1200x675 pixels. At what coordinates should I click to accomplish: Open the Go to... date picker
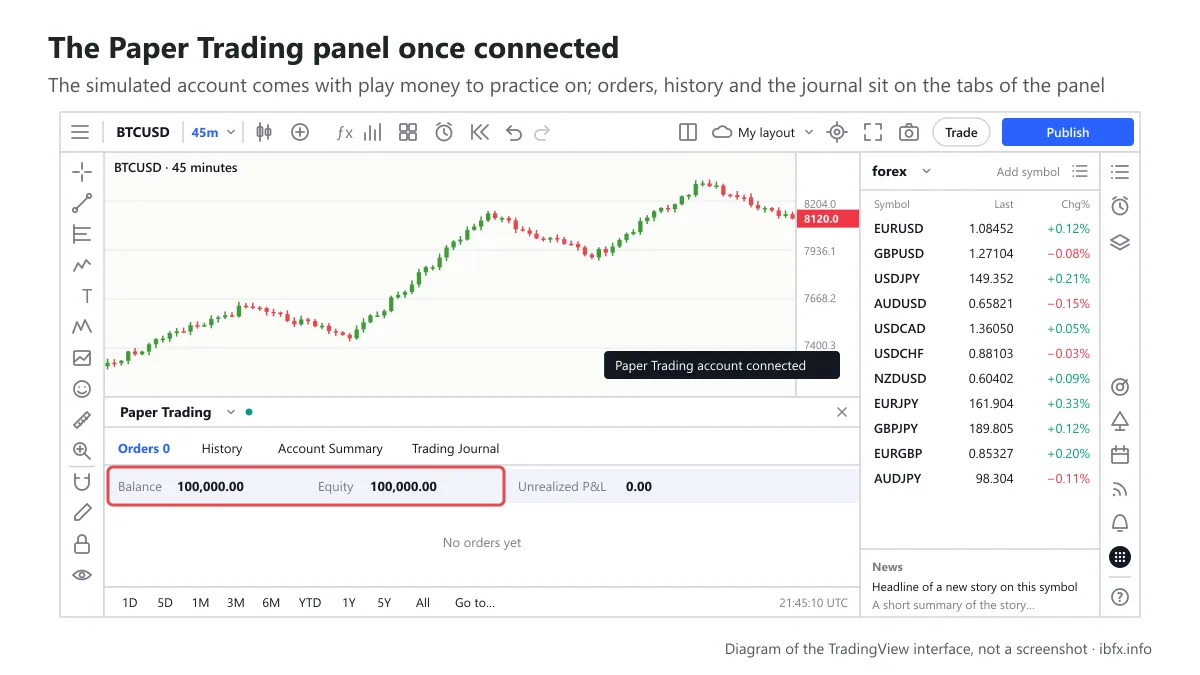[x=475, y=602]
